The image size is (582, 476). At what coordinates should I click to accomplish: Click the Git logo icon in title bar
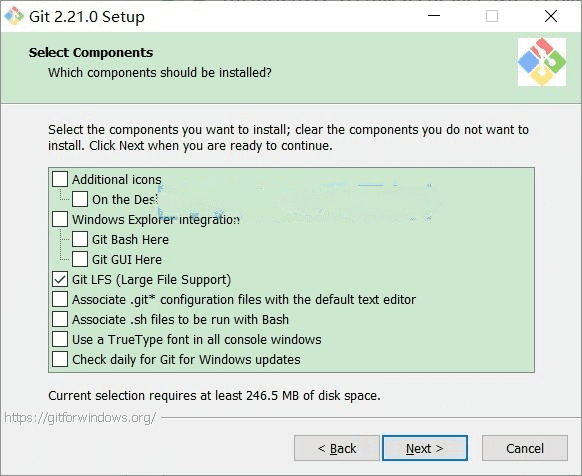(14, 16)
